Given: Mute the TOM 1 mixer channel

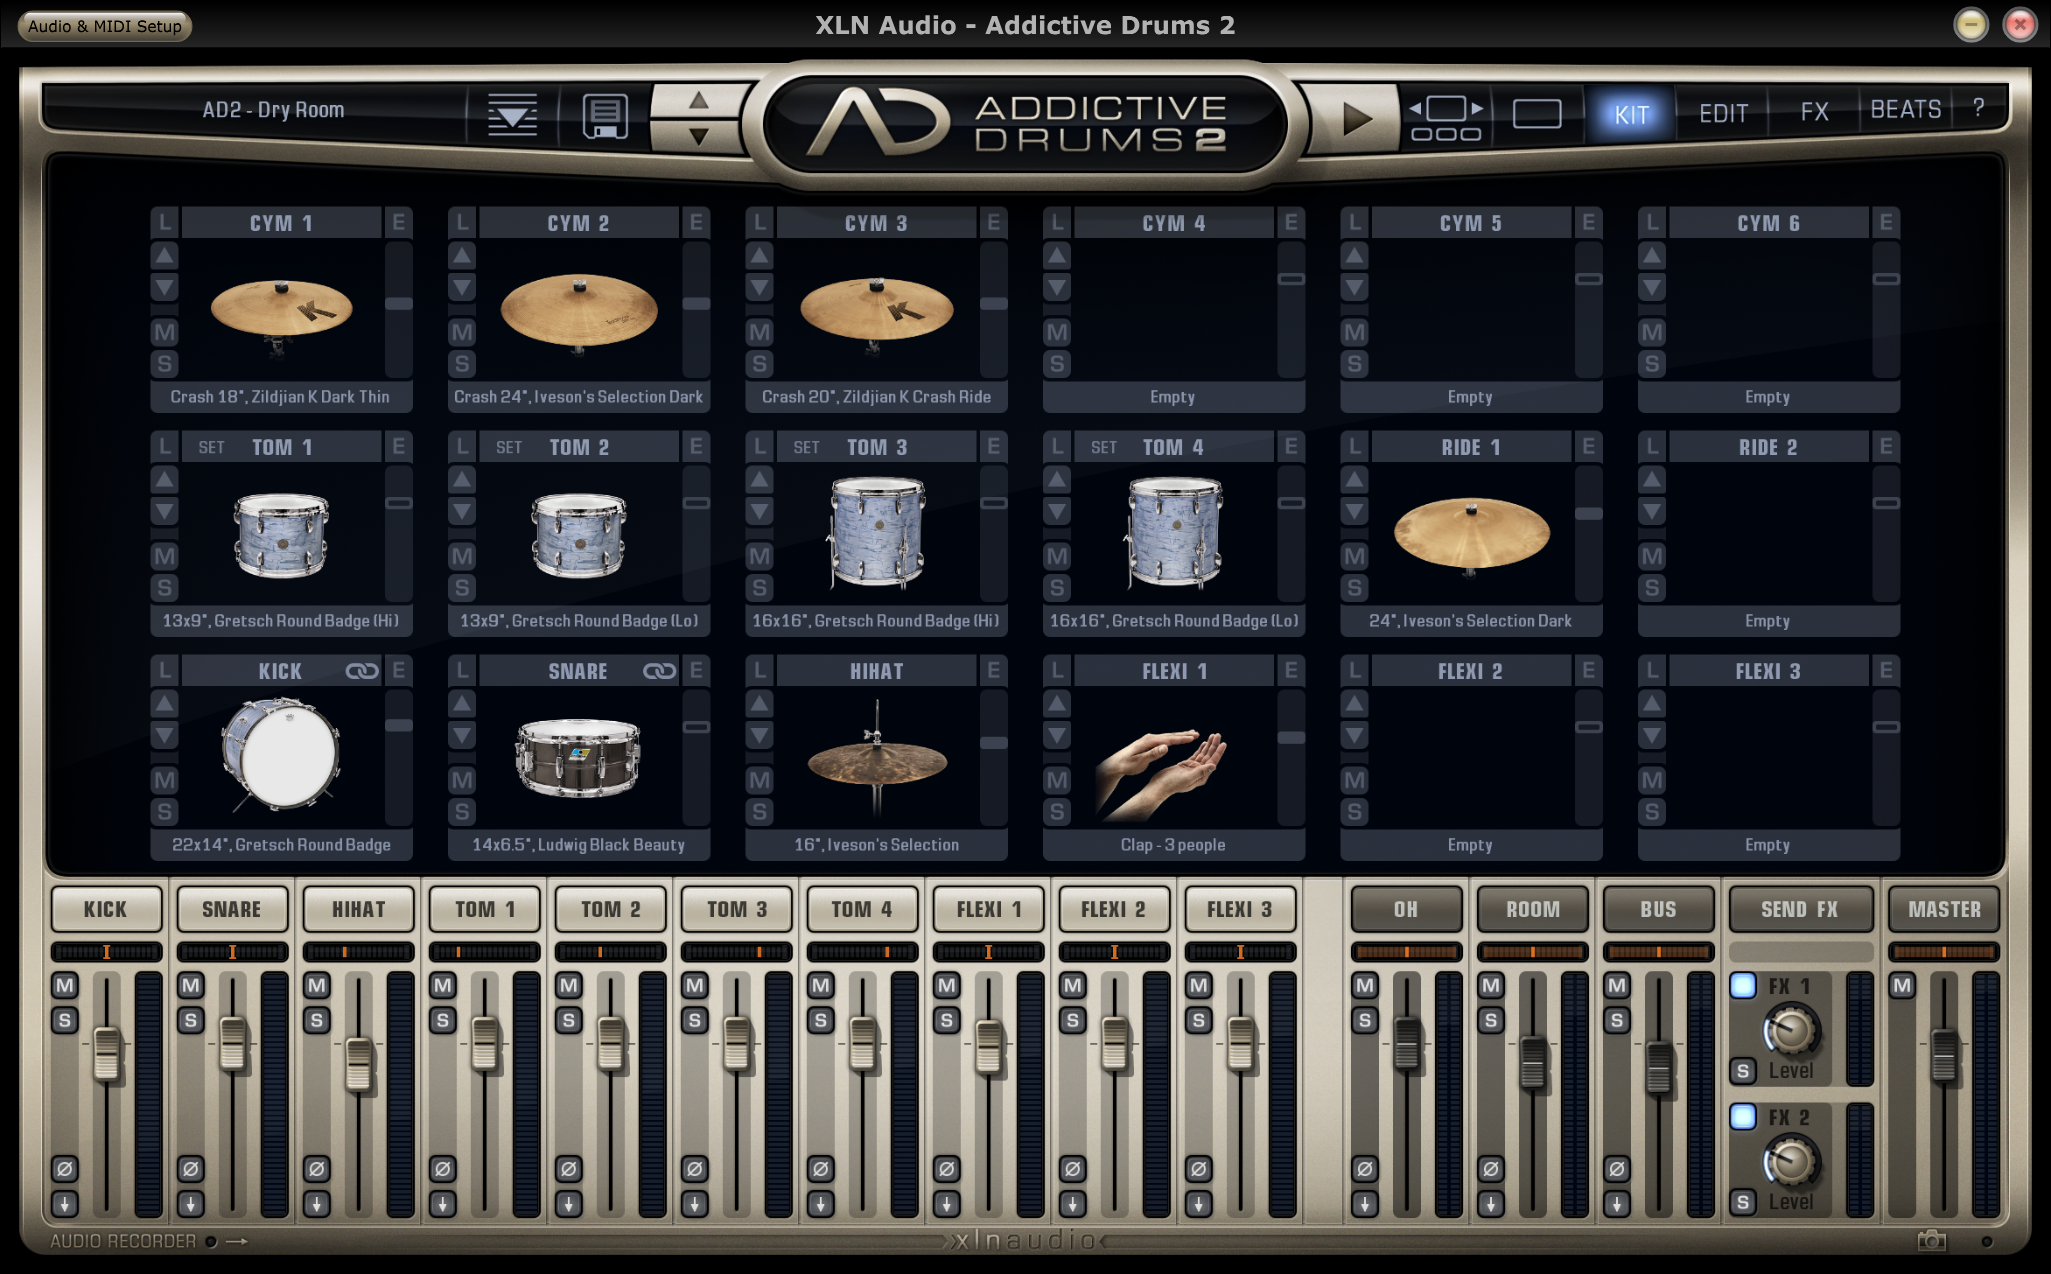Looking at the screenshot, I should pyautogui.click(x=443, y=986).
